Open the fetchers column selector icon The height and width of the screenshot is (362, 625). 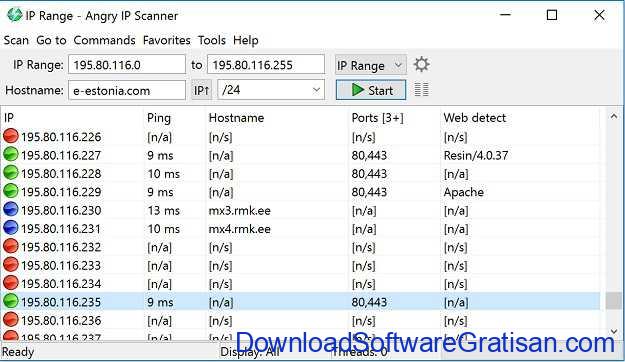pos(421,90)
